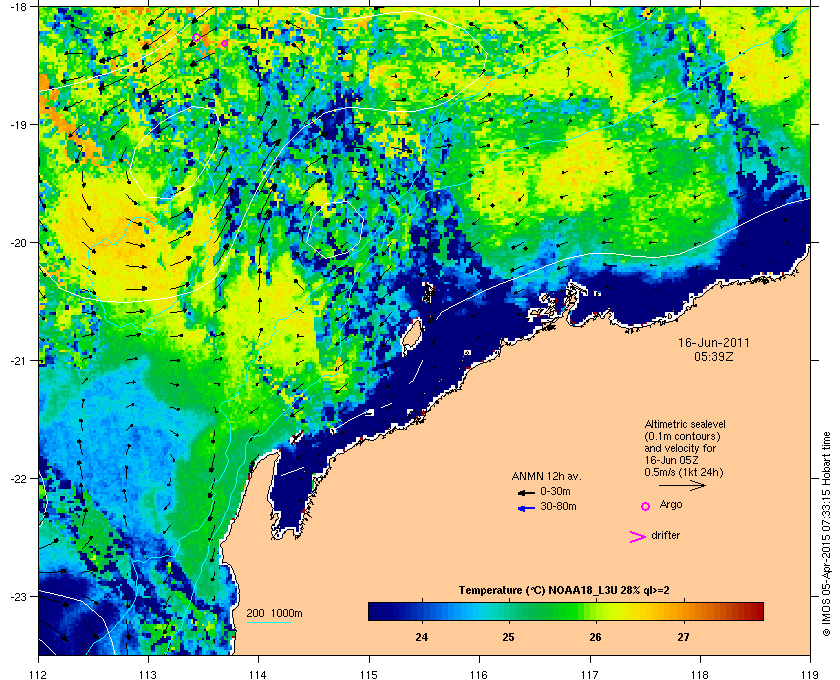Click the 'ANMN 12h av.' label
This screenshot has height=680, width=840.
tap(546, 476)
